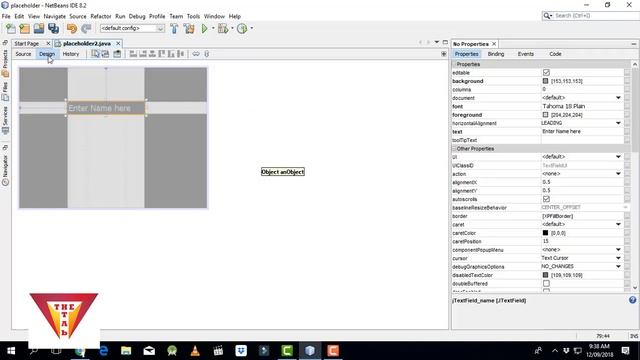Switch to History view
Screen dimensions: 640x360
click(71, 54)
